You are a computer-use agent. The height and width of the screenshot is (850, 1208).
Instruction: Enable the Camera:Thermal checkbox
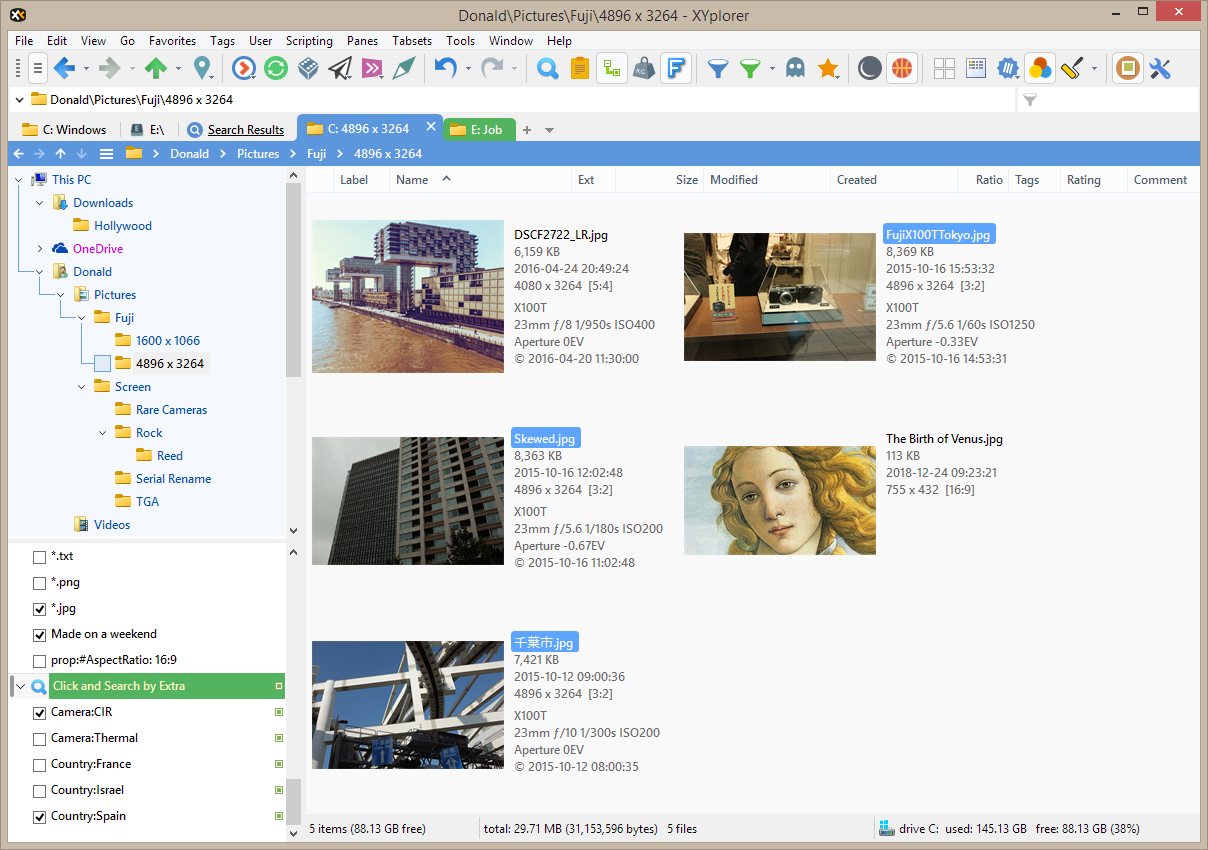[40, 738]
